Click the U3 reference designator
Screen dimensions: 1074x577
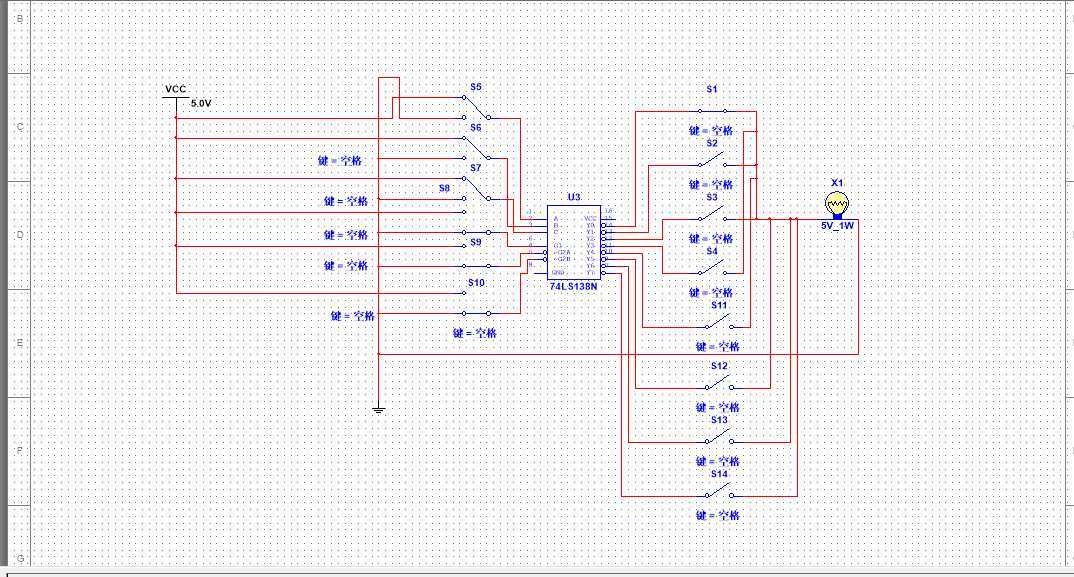tap(574, 197)
